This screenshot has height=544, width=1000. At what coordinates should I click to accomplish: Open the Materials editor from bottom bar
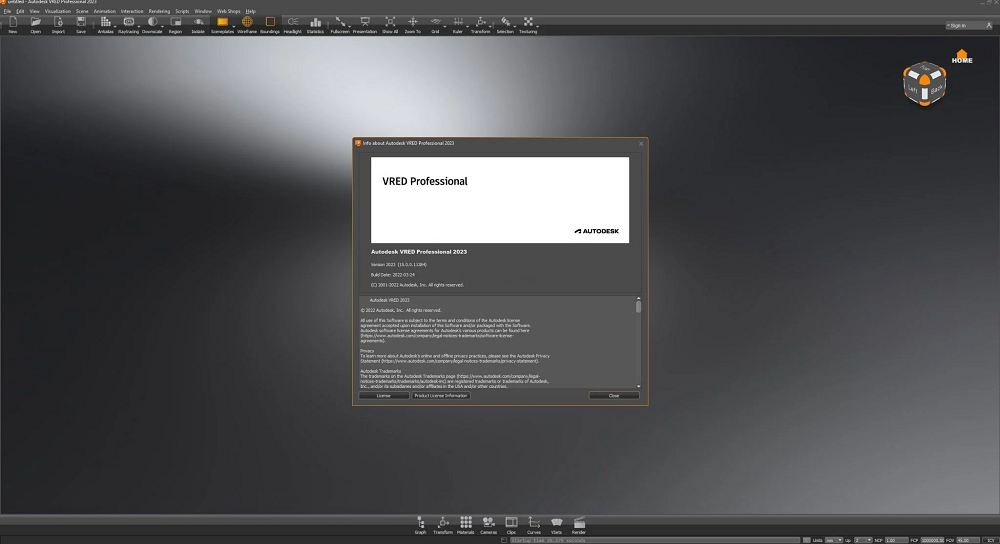click(x=465, y=523)
